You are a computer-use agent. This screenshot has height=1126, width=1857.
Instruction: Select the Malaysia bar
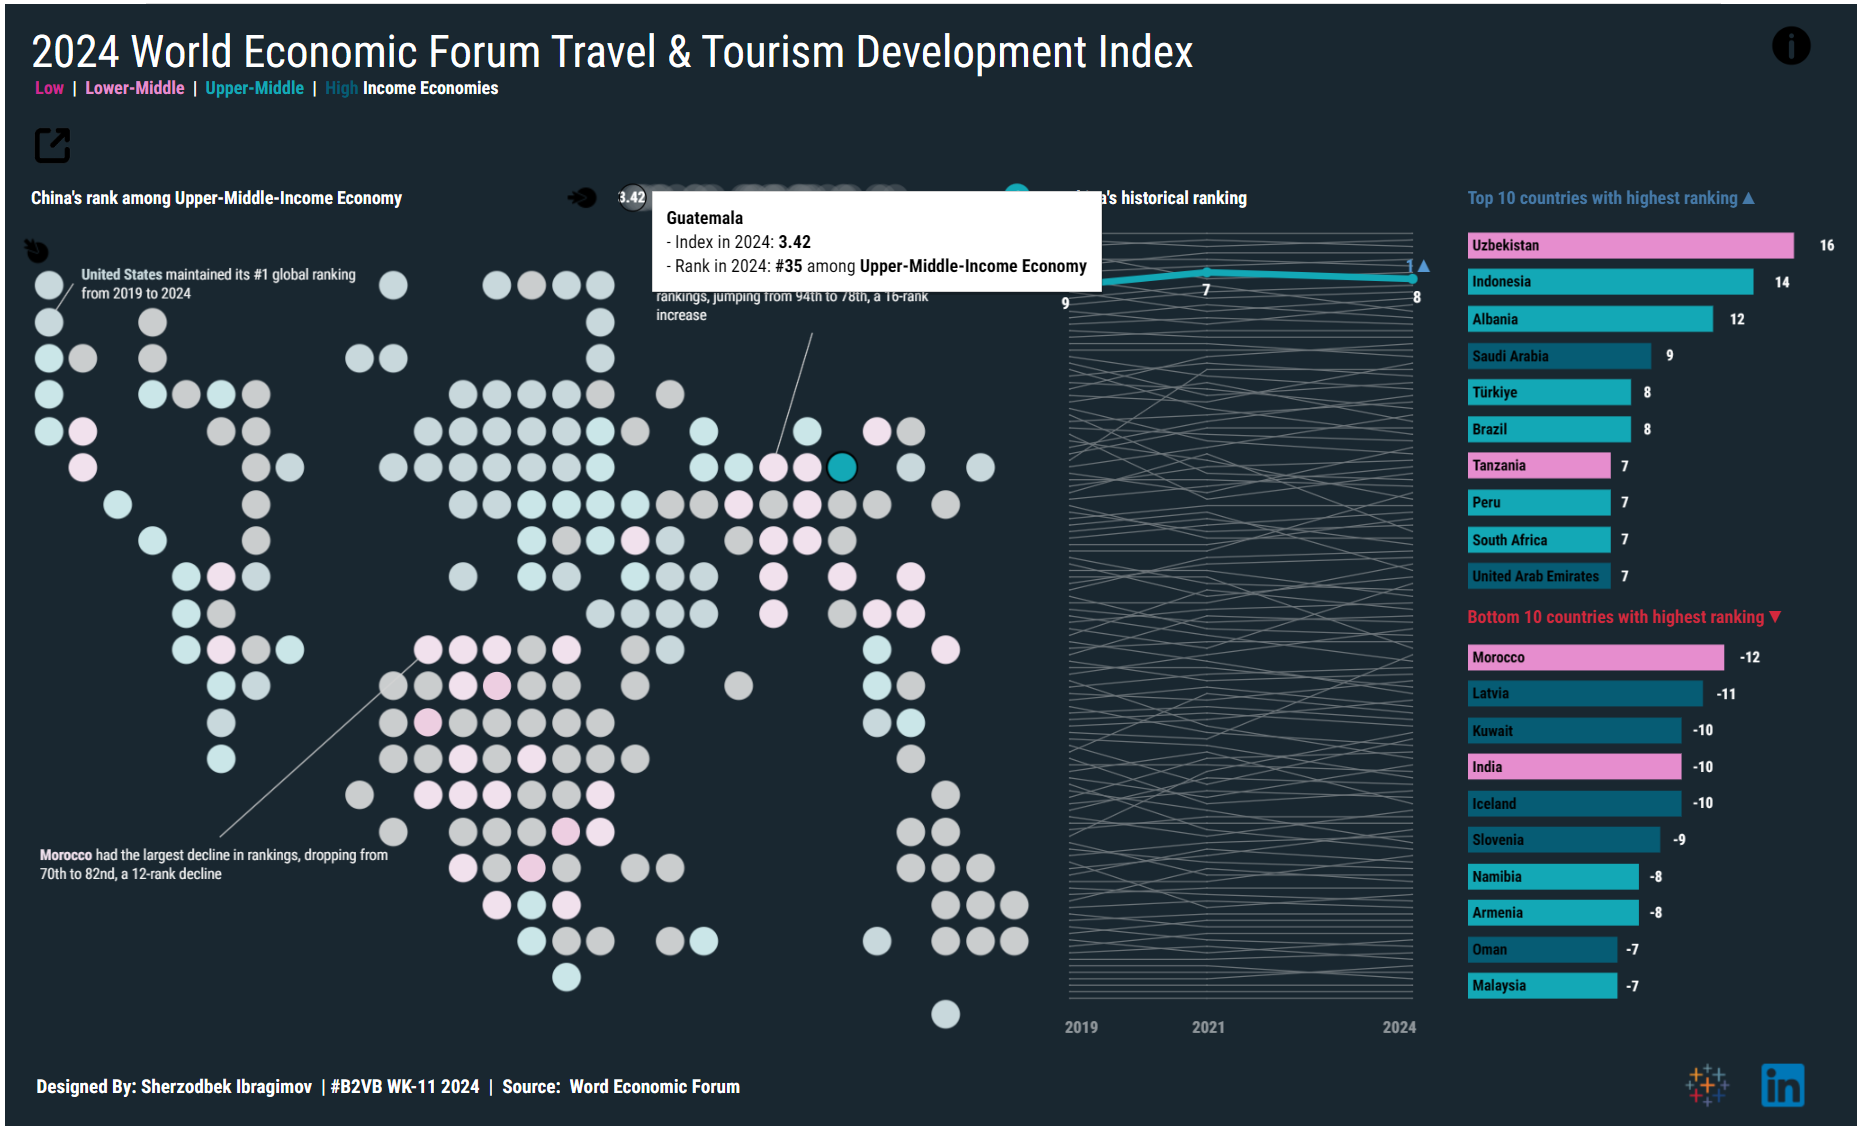point(1542,985)
